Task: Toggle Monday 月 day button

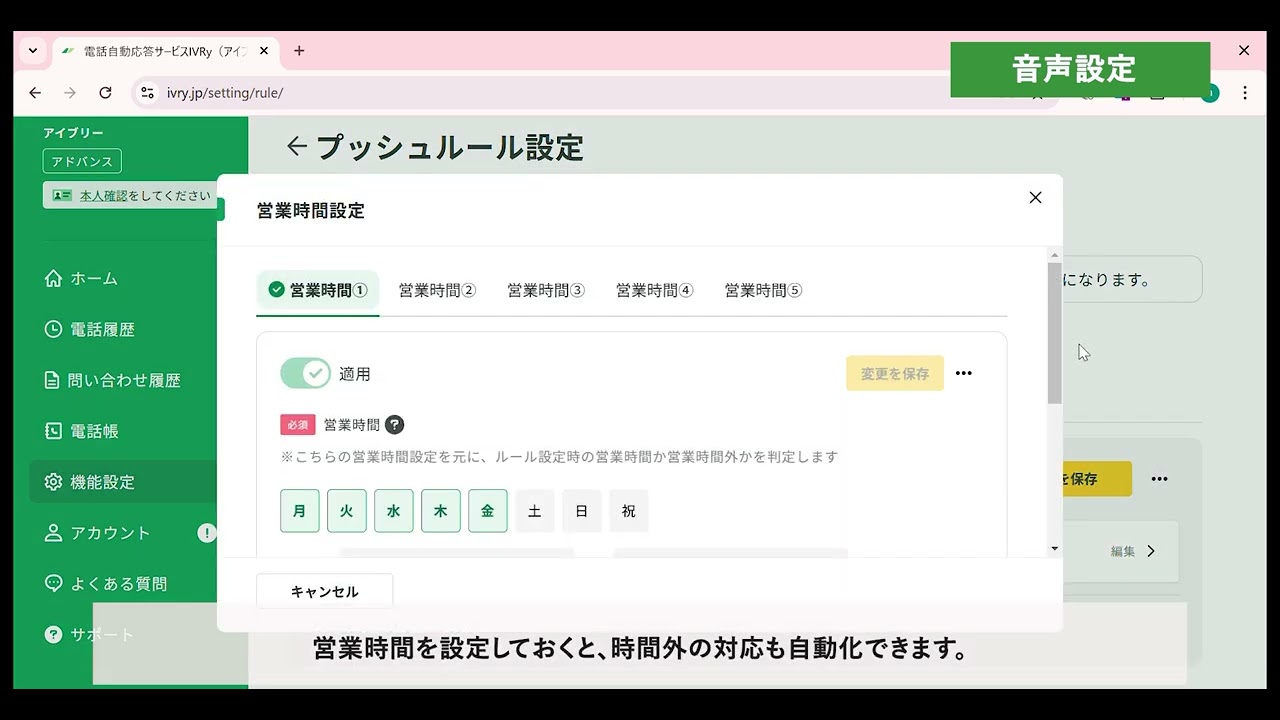Action: click(x=300, y=511)
